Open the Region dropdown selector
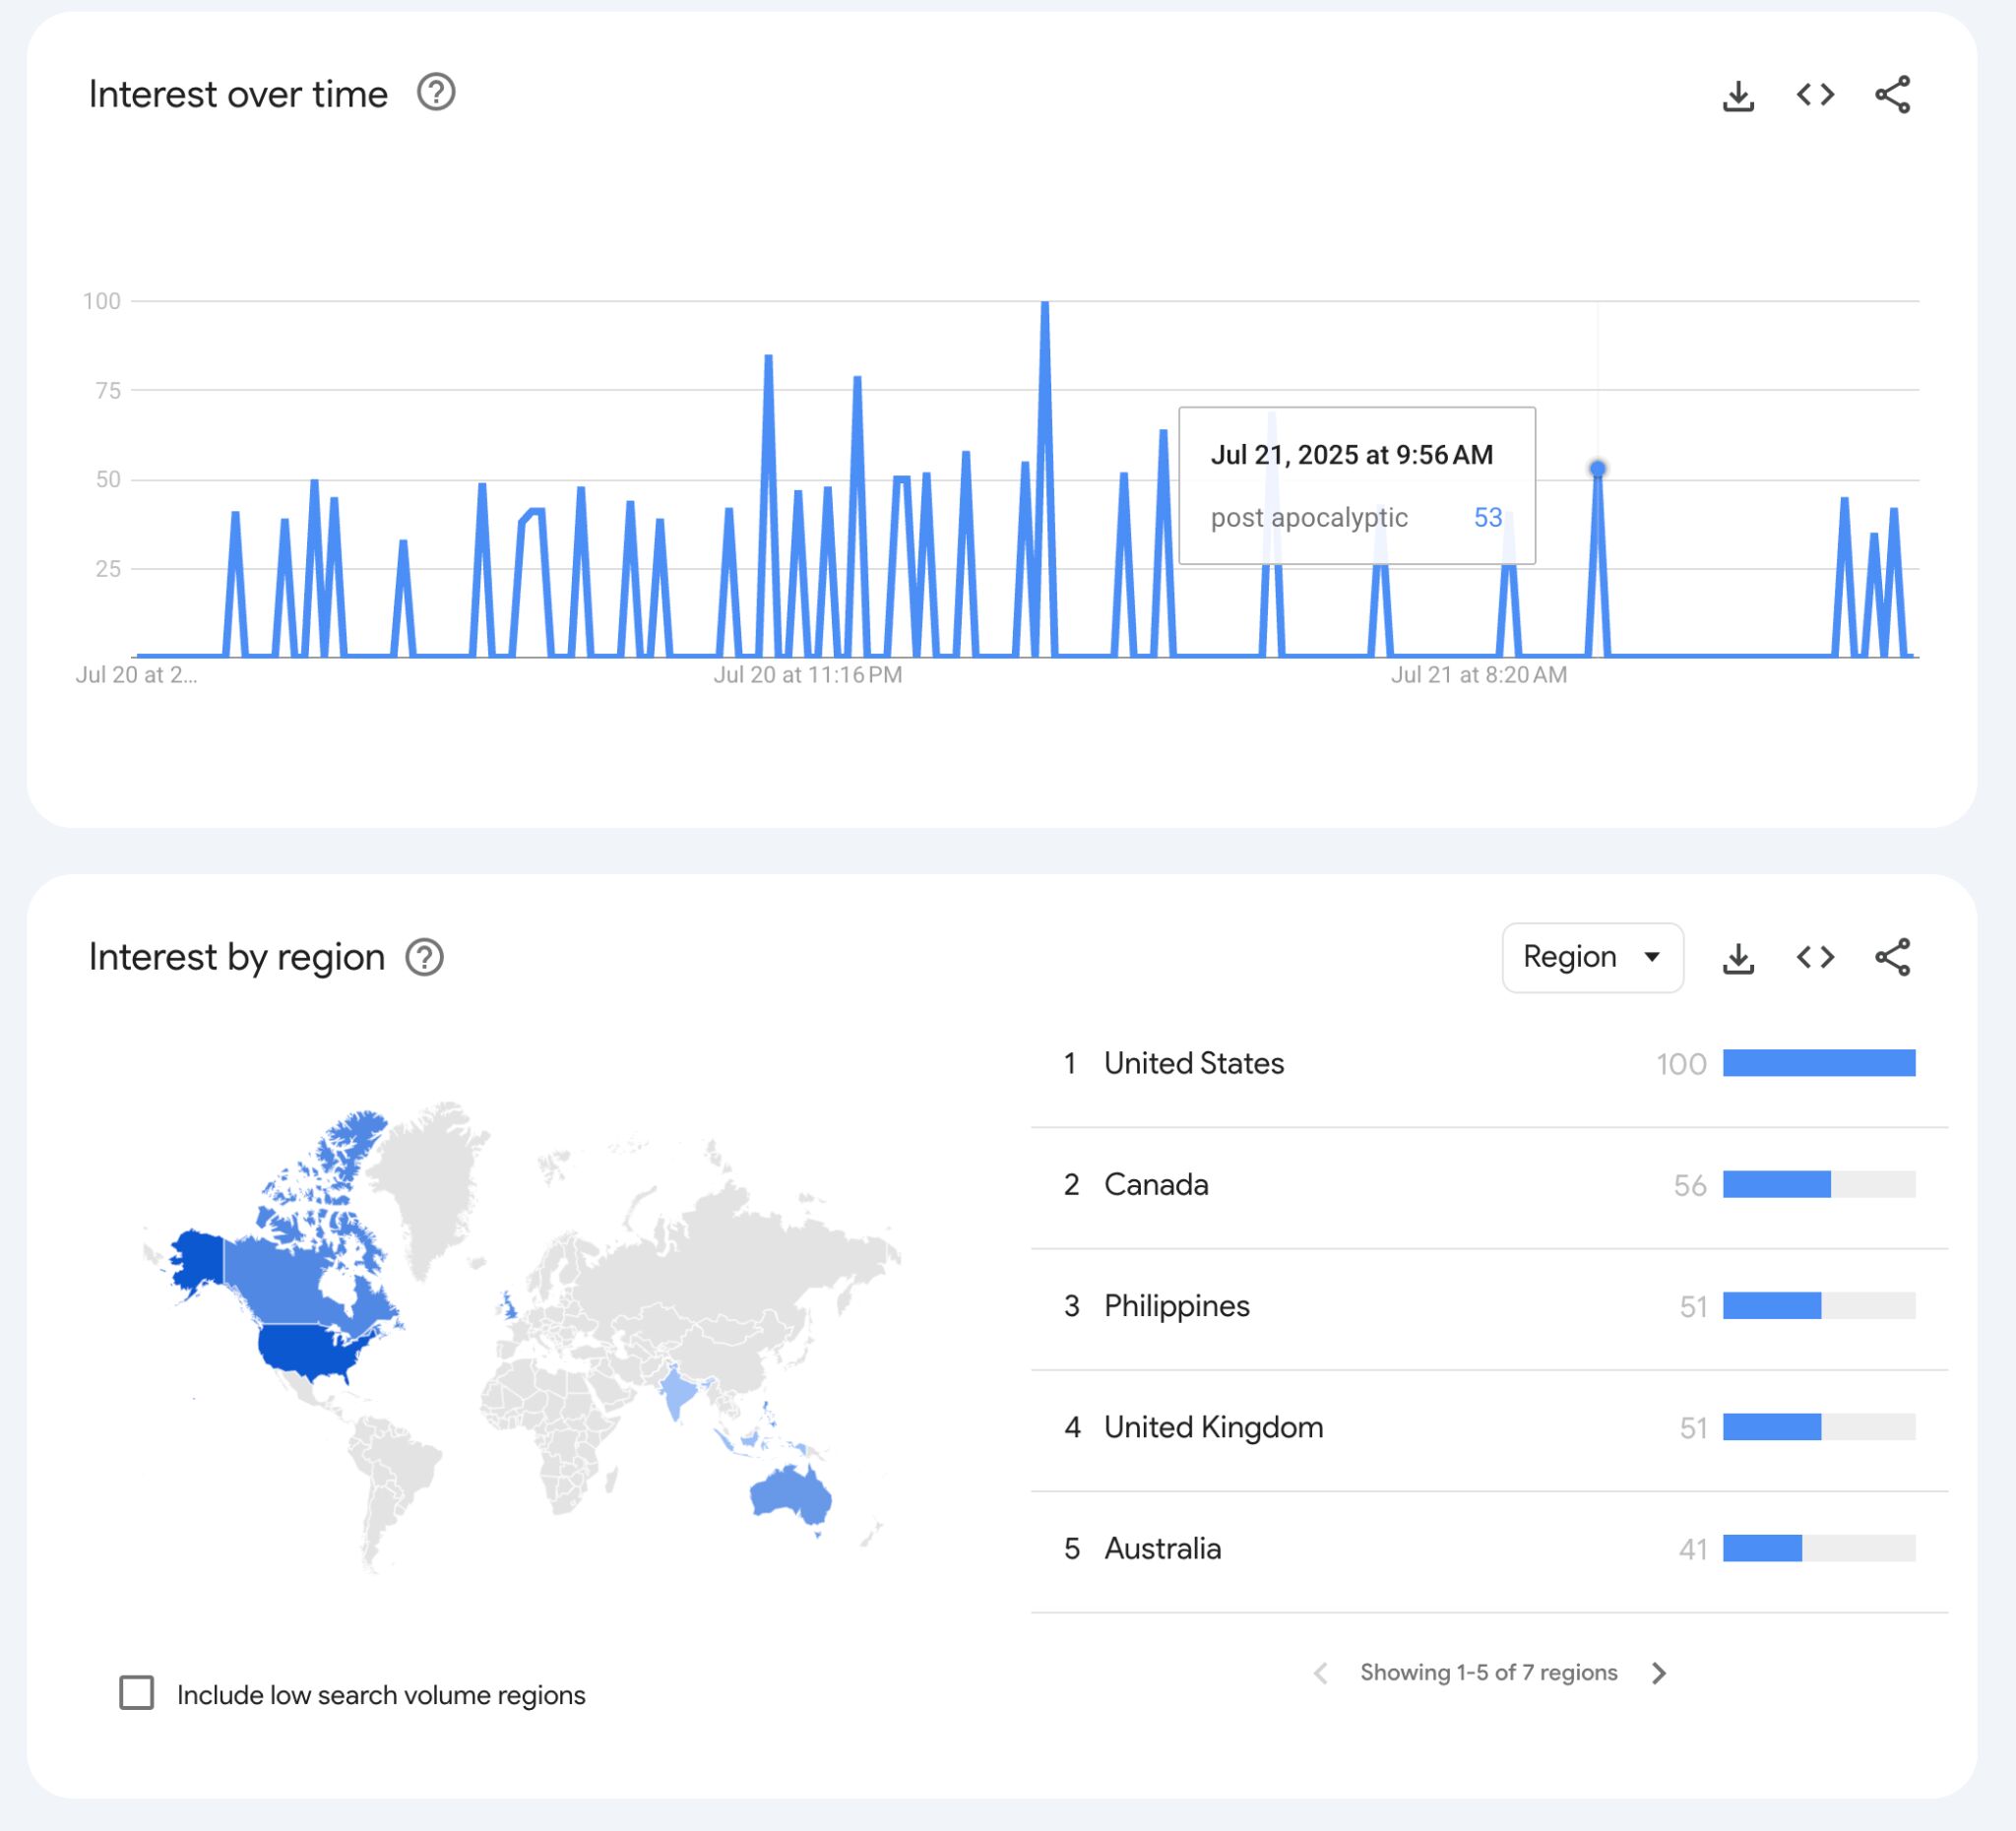This screenshot has width=2016, height=1831. coord(1592,957)
